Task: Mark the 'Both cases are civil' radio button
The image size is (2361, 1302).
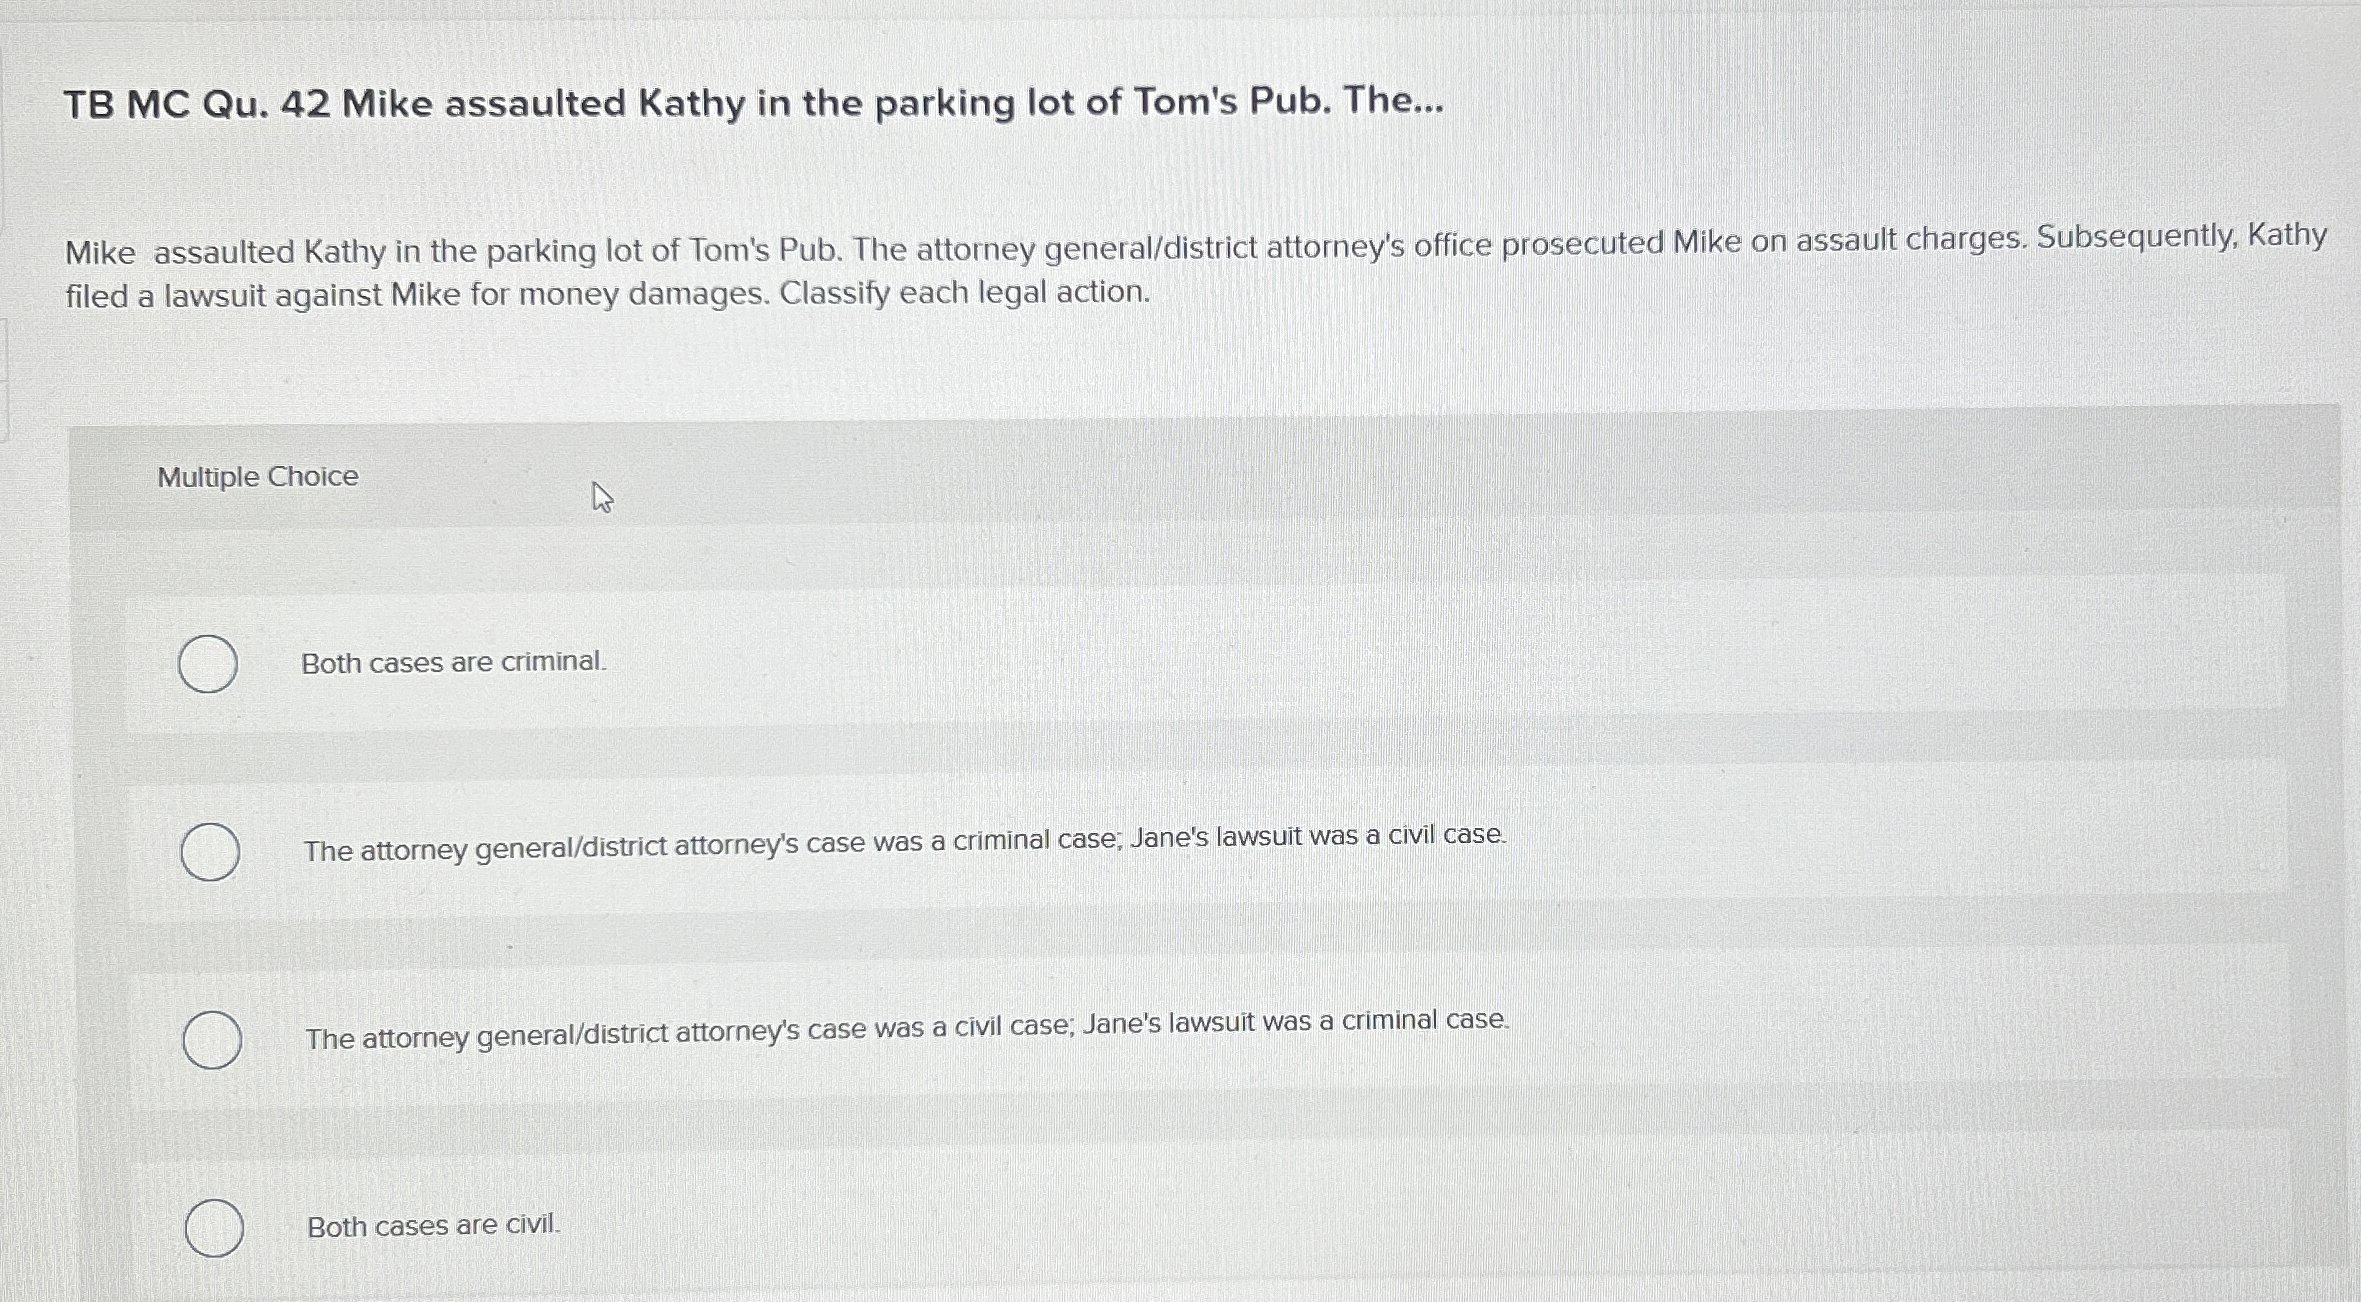Action: point(214,1228)
